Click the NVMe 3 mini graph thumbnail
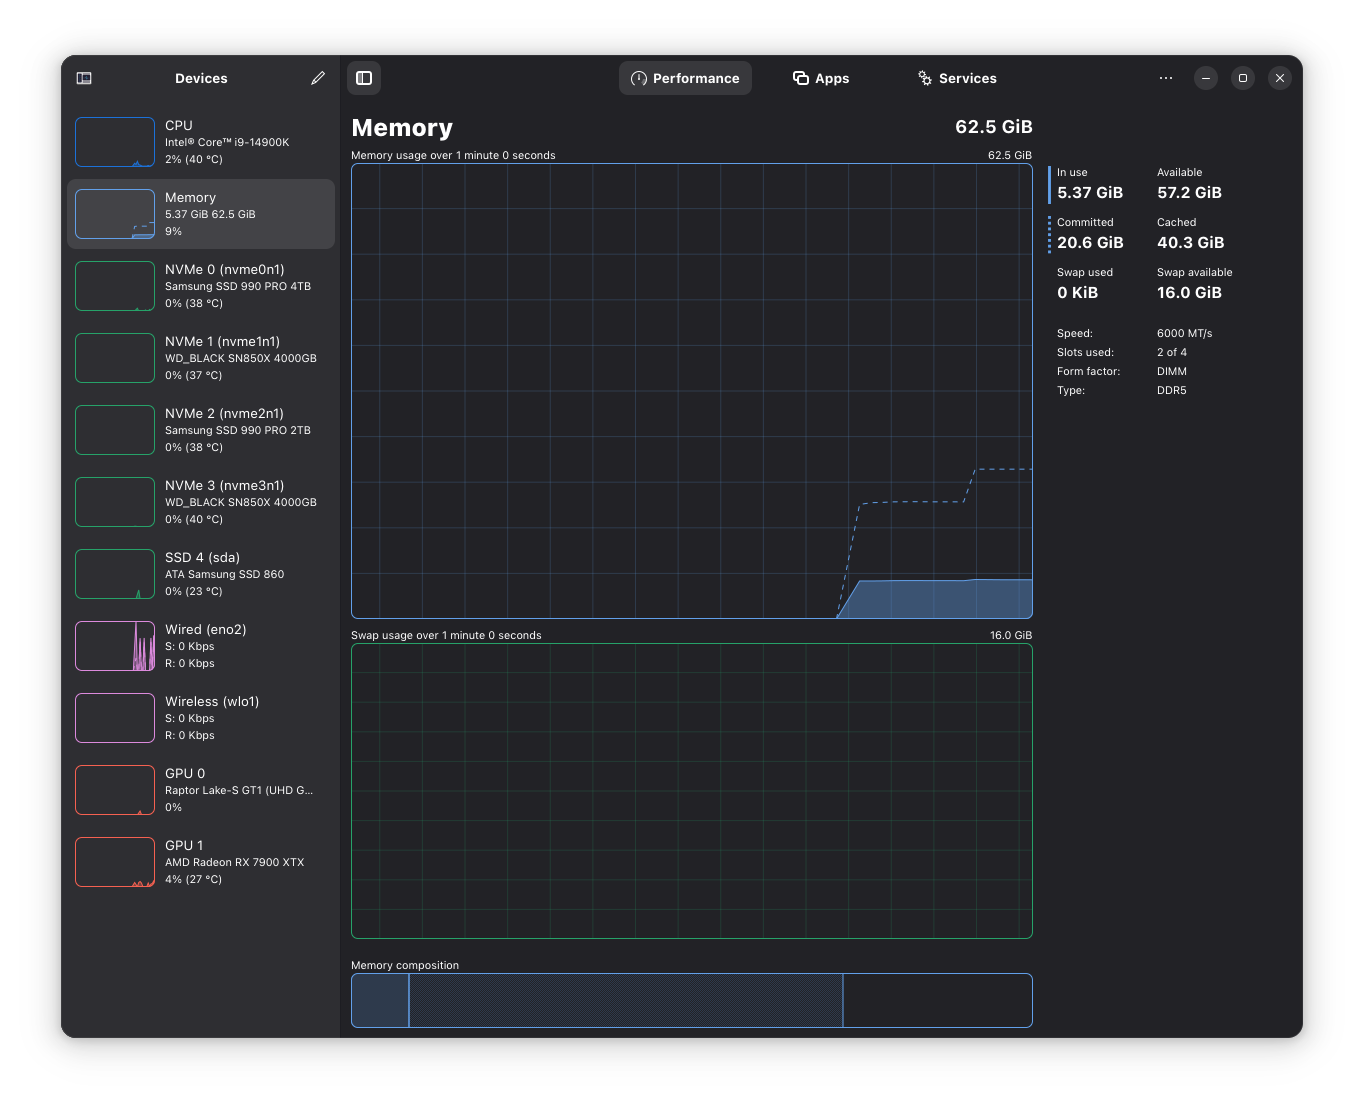This screenshot has width=1364, height=1105. pos(115,502)
